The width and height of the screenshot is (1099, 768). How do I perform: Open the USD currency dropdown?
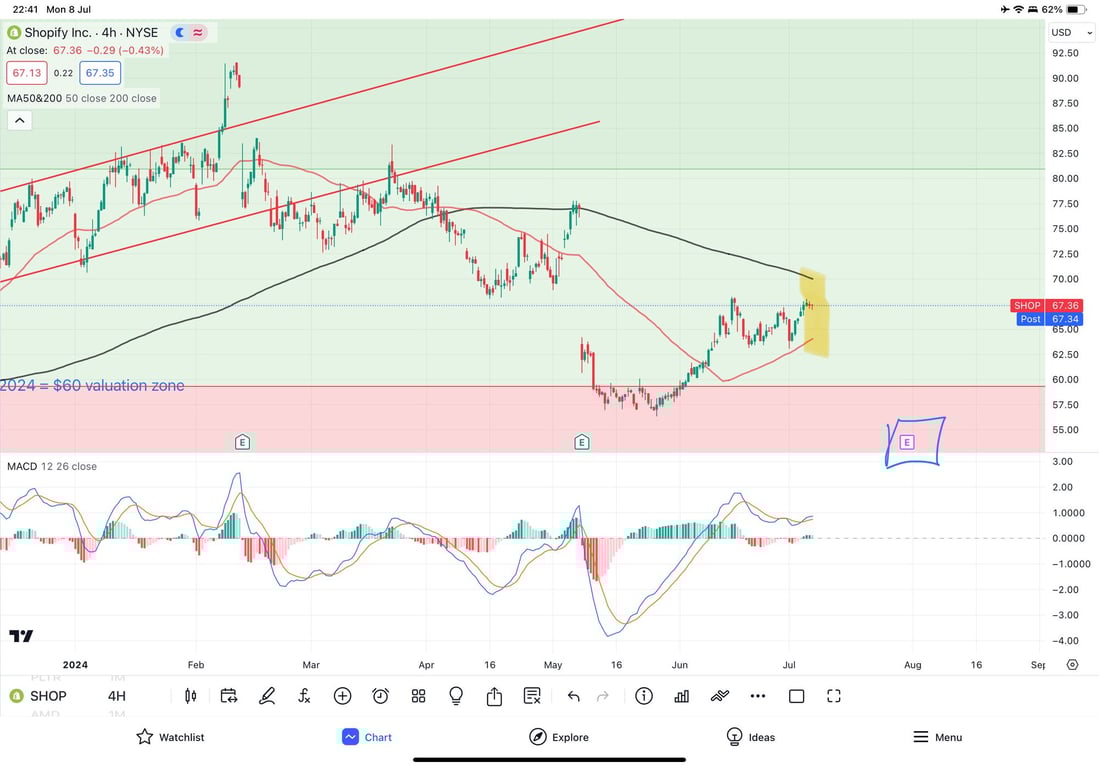click(1071, 32)
